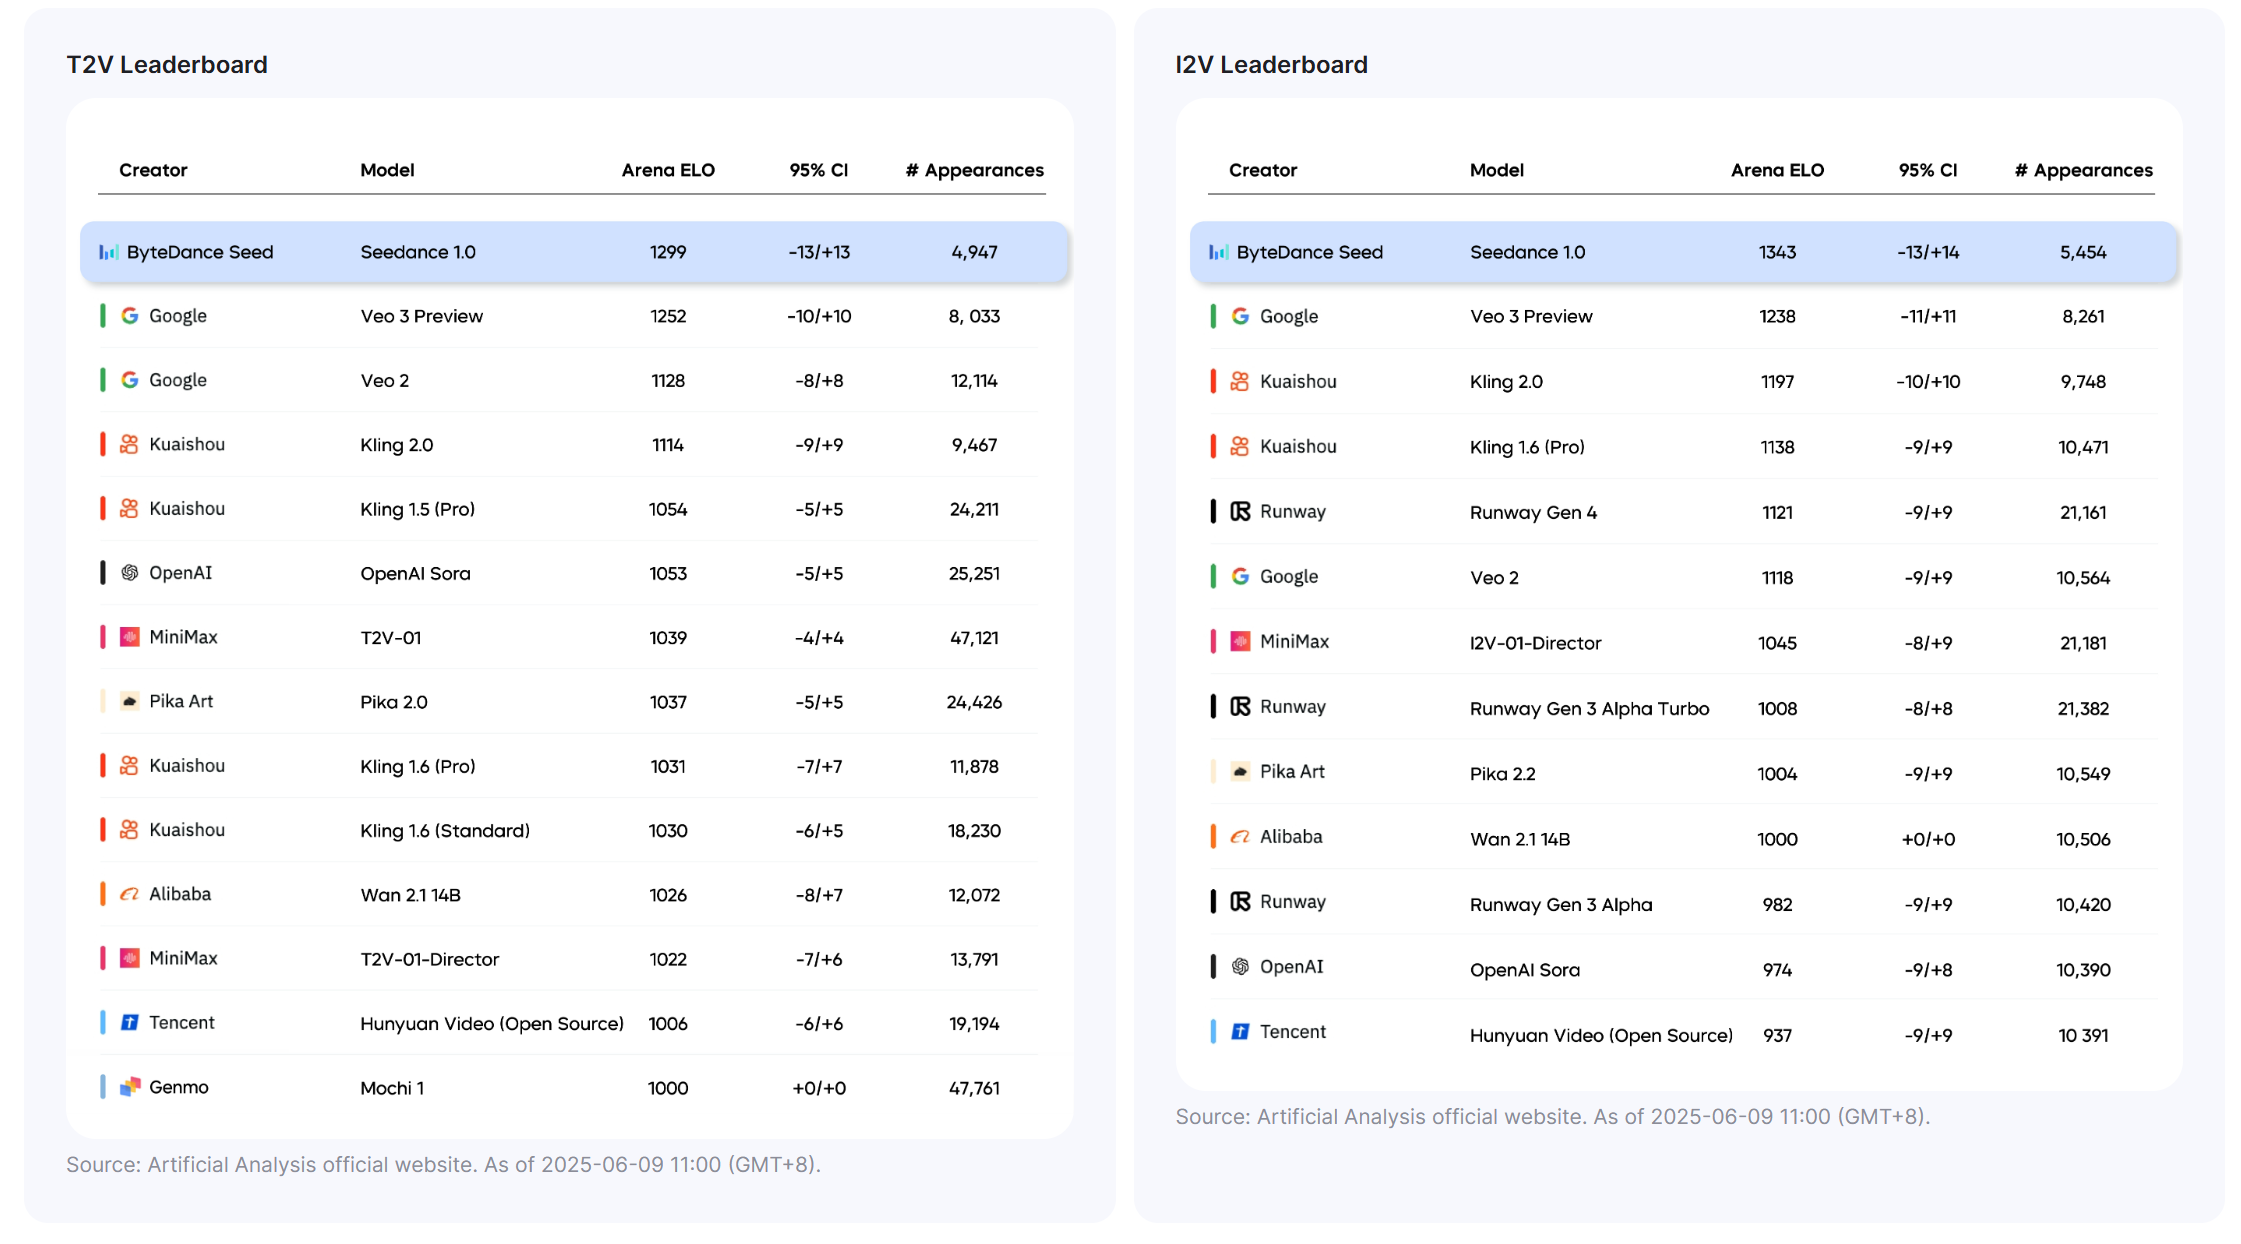Viewport: 2241px width, 1244px height.
Task: Click the I2V-01-Director model name
Action: point(1536,643)
